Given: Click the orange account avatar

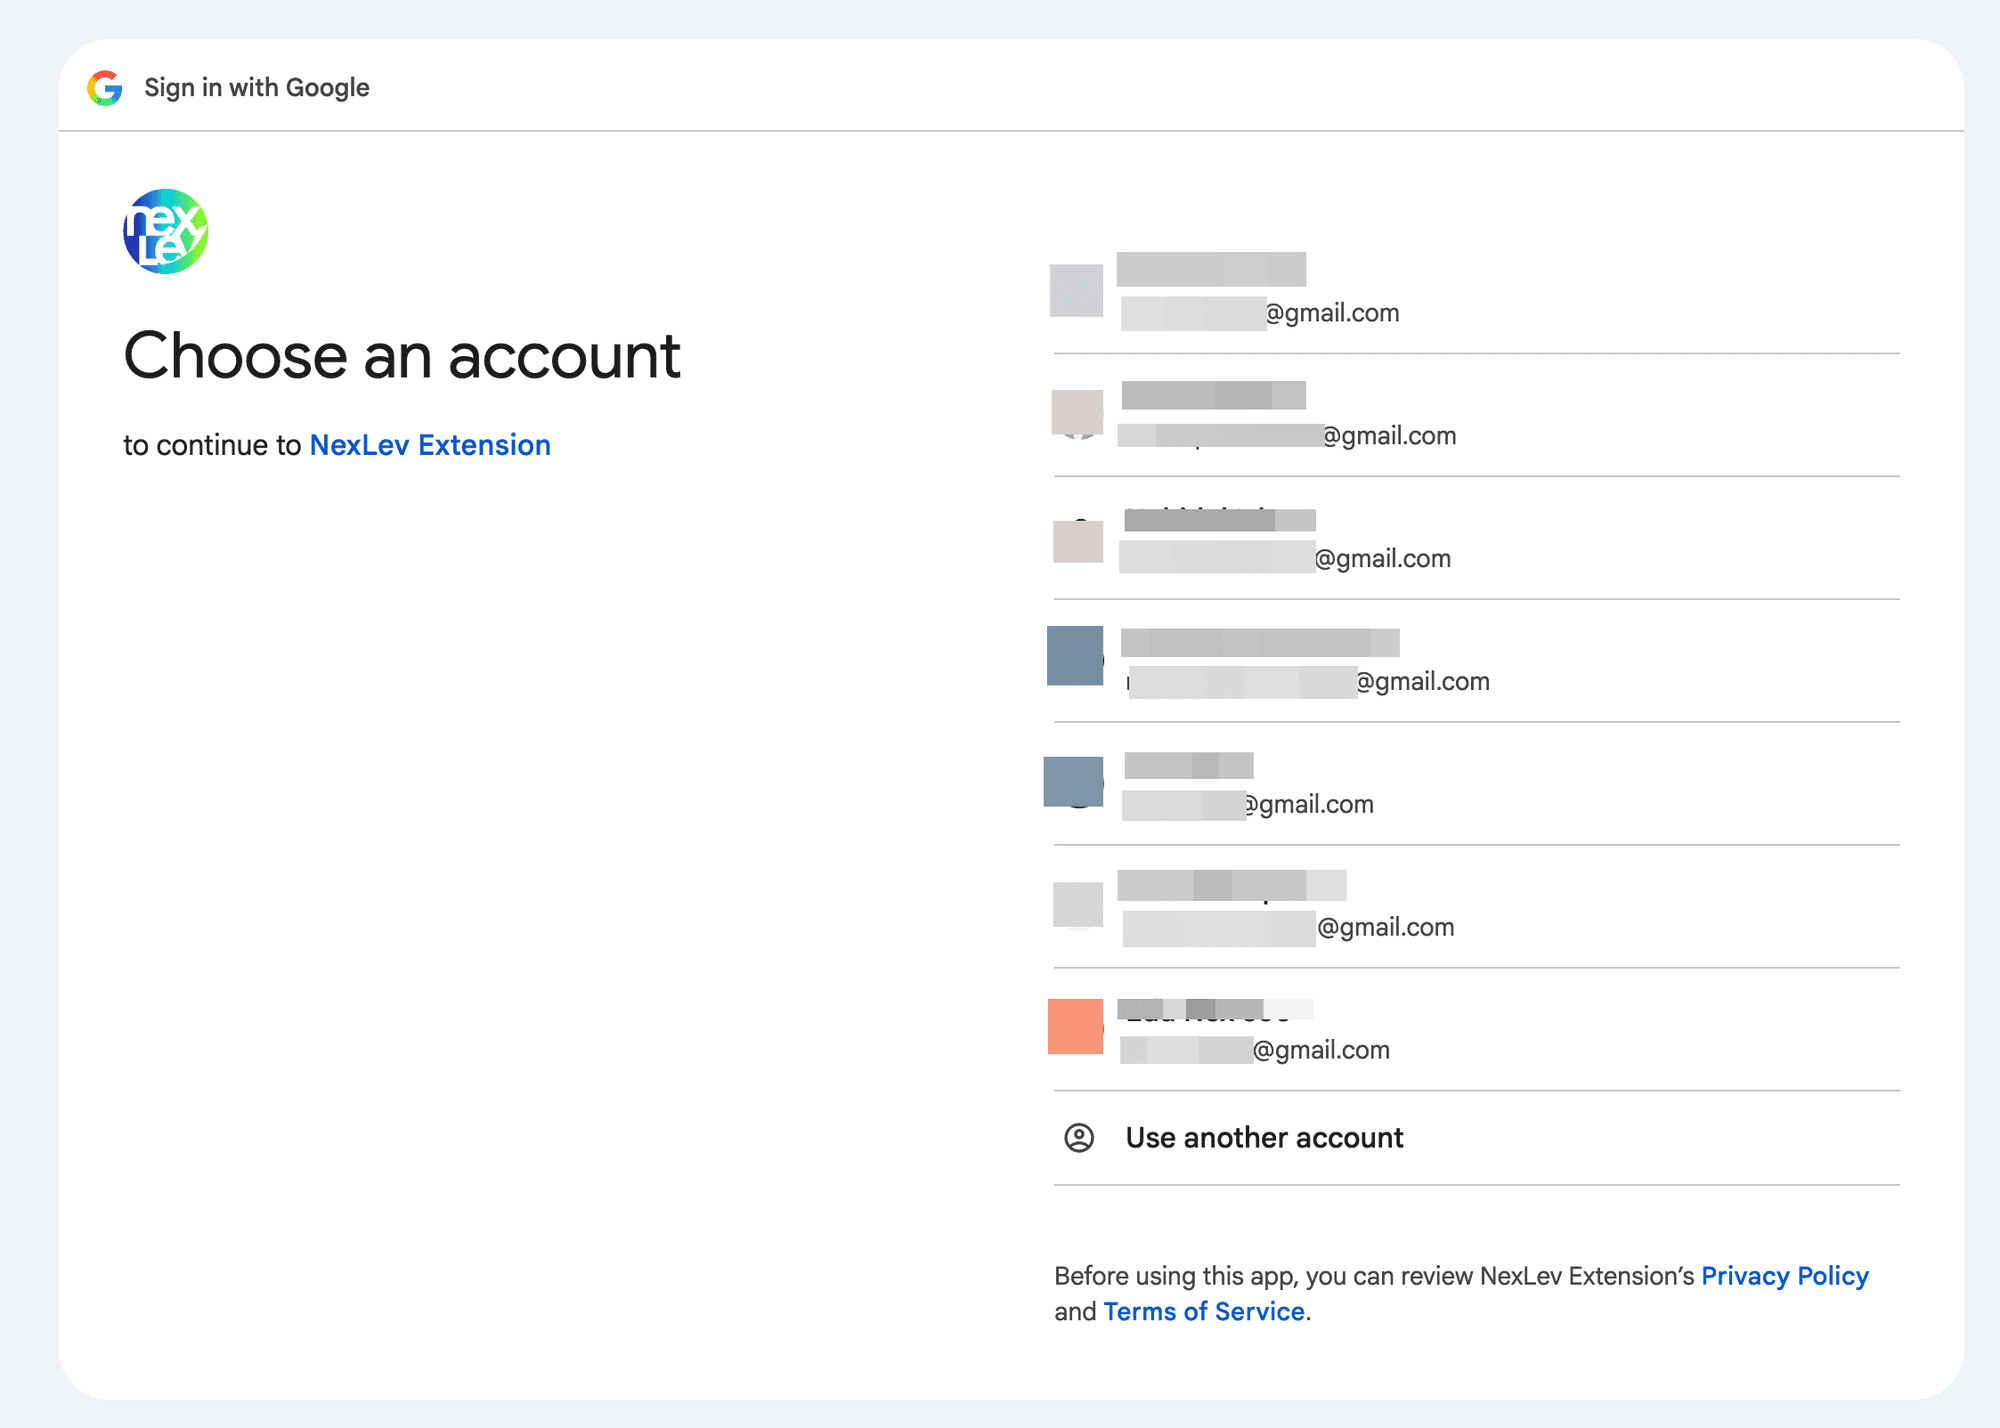Looking at the screenshot, I should tap(1076, 1026).
